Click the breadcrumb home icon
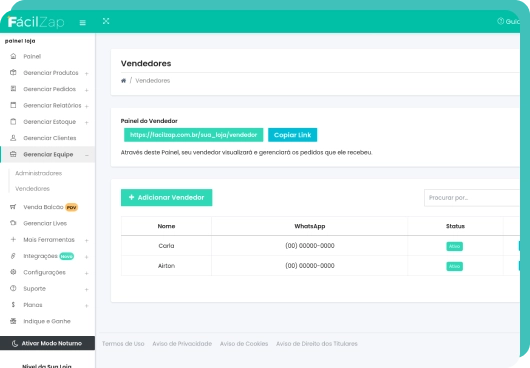Image resolution: width=530 pixels, height=368 pixels. point(123,80)
